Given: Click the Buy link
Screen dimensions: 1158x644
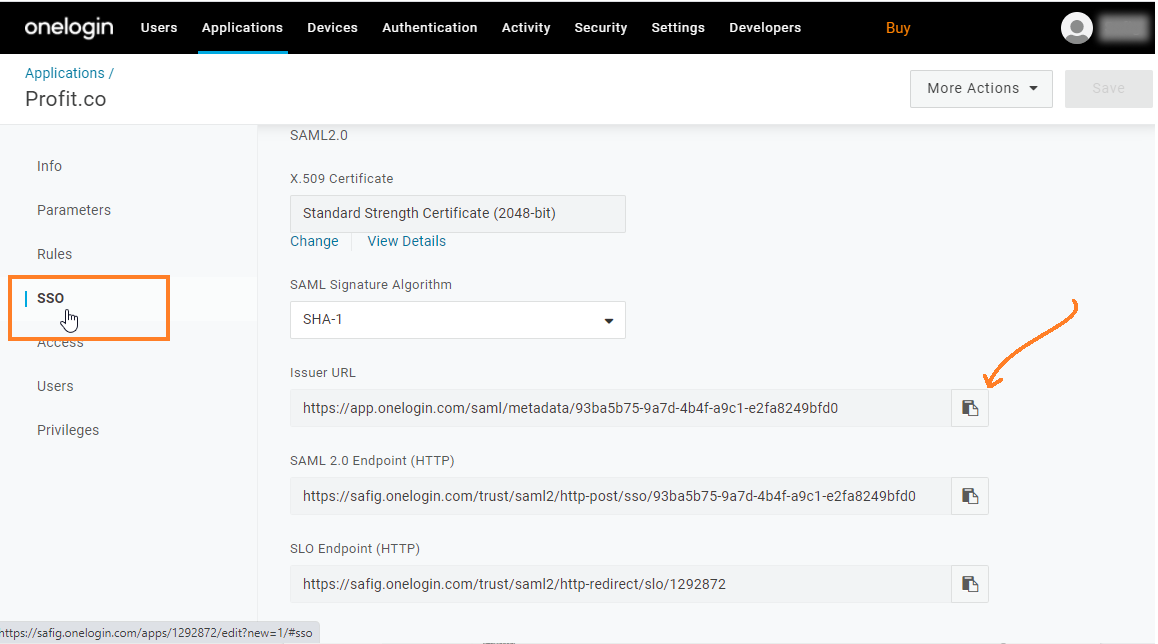Looking at the screenshot, I should point(898,28).
